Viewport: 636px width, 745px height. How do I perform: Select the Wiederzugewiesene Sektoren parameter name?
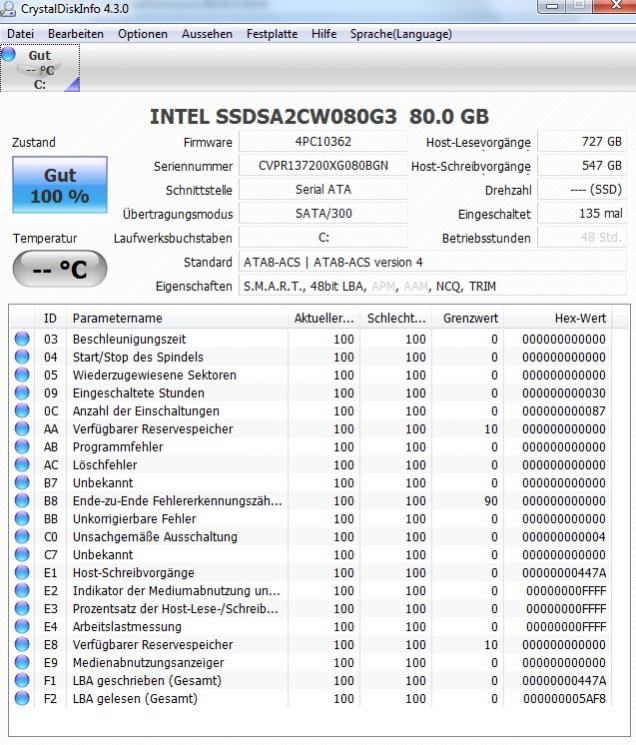154,375
